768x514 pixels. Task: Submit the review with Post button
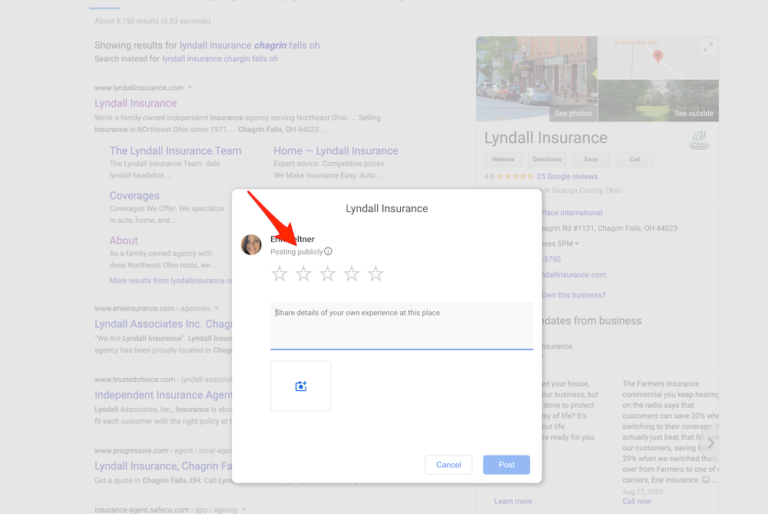pos(506,465)
